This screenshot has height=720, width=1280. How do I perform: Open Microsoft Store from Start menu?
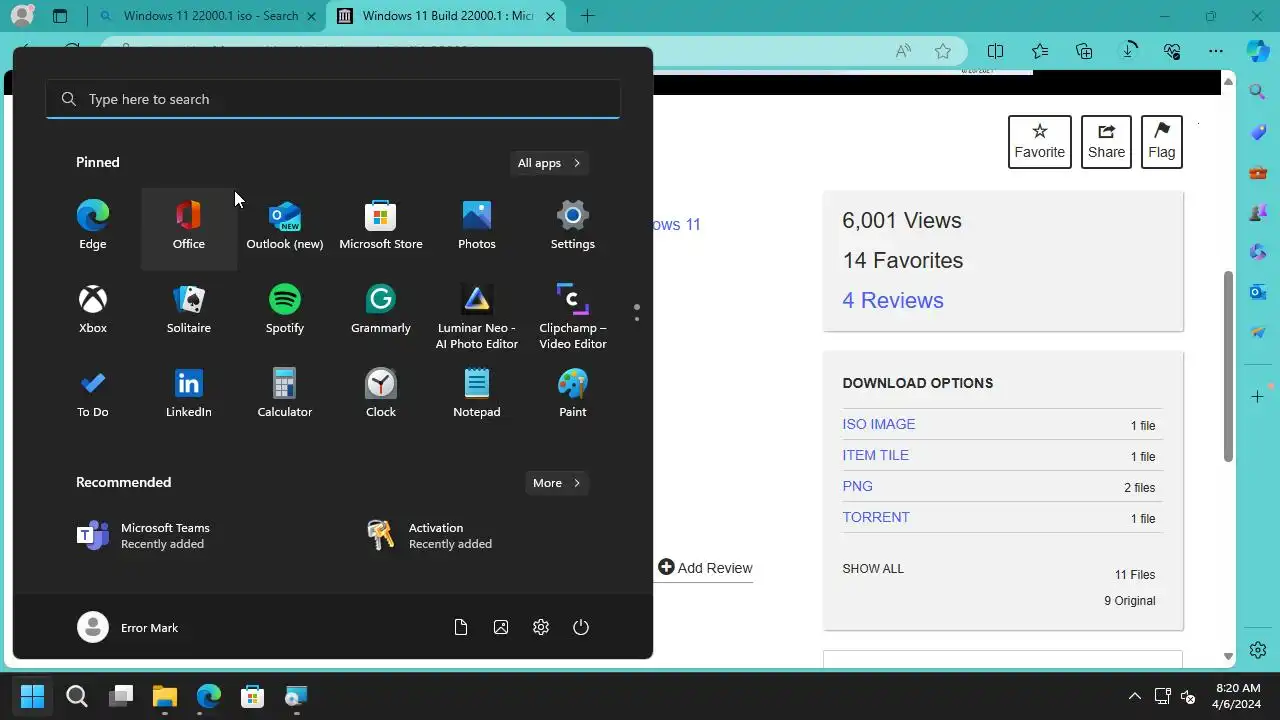tap(381, 226)
